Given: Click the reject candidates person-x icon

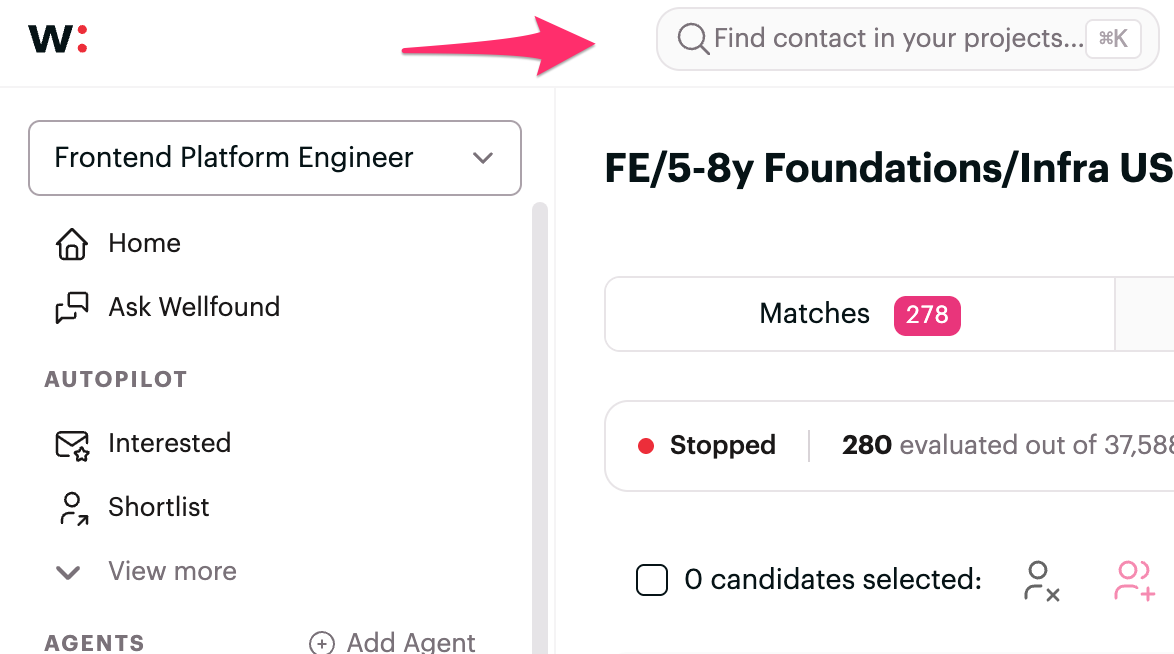Looking at the screenshot, I should pos(1041,580).
